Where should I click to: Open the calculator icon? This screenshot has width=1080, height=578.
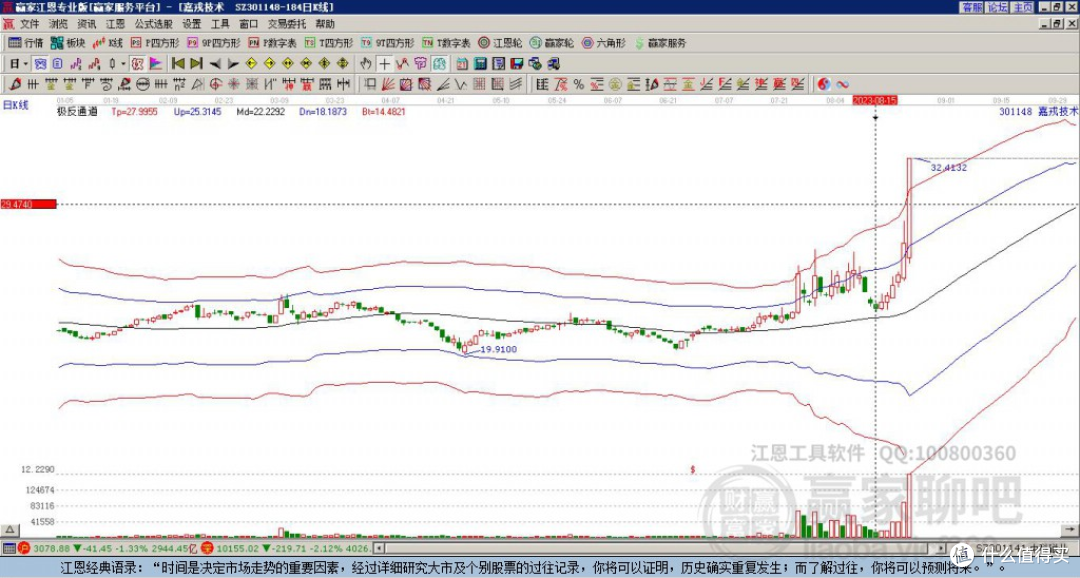481,64
